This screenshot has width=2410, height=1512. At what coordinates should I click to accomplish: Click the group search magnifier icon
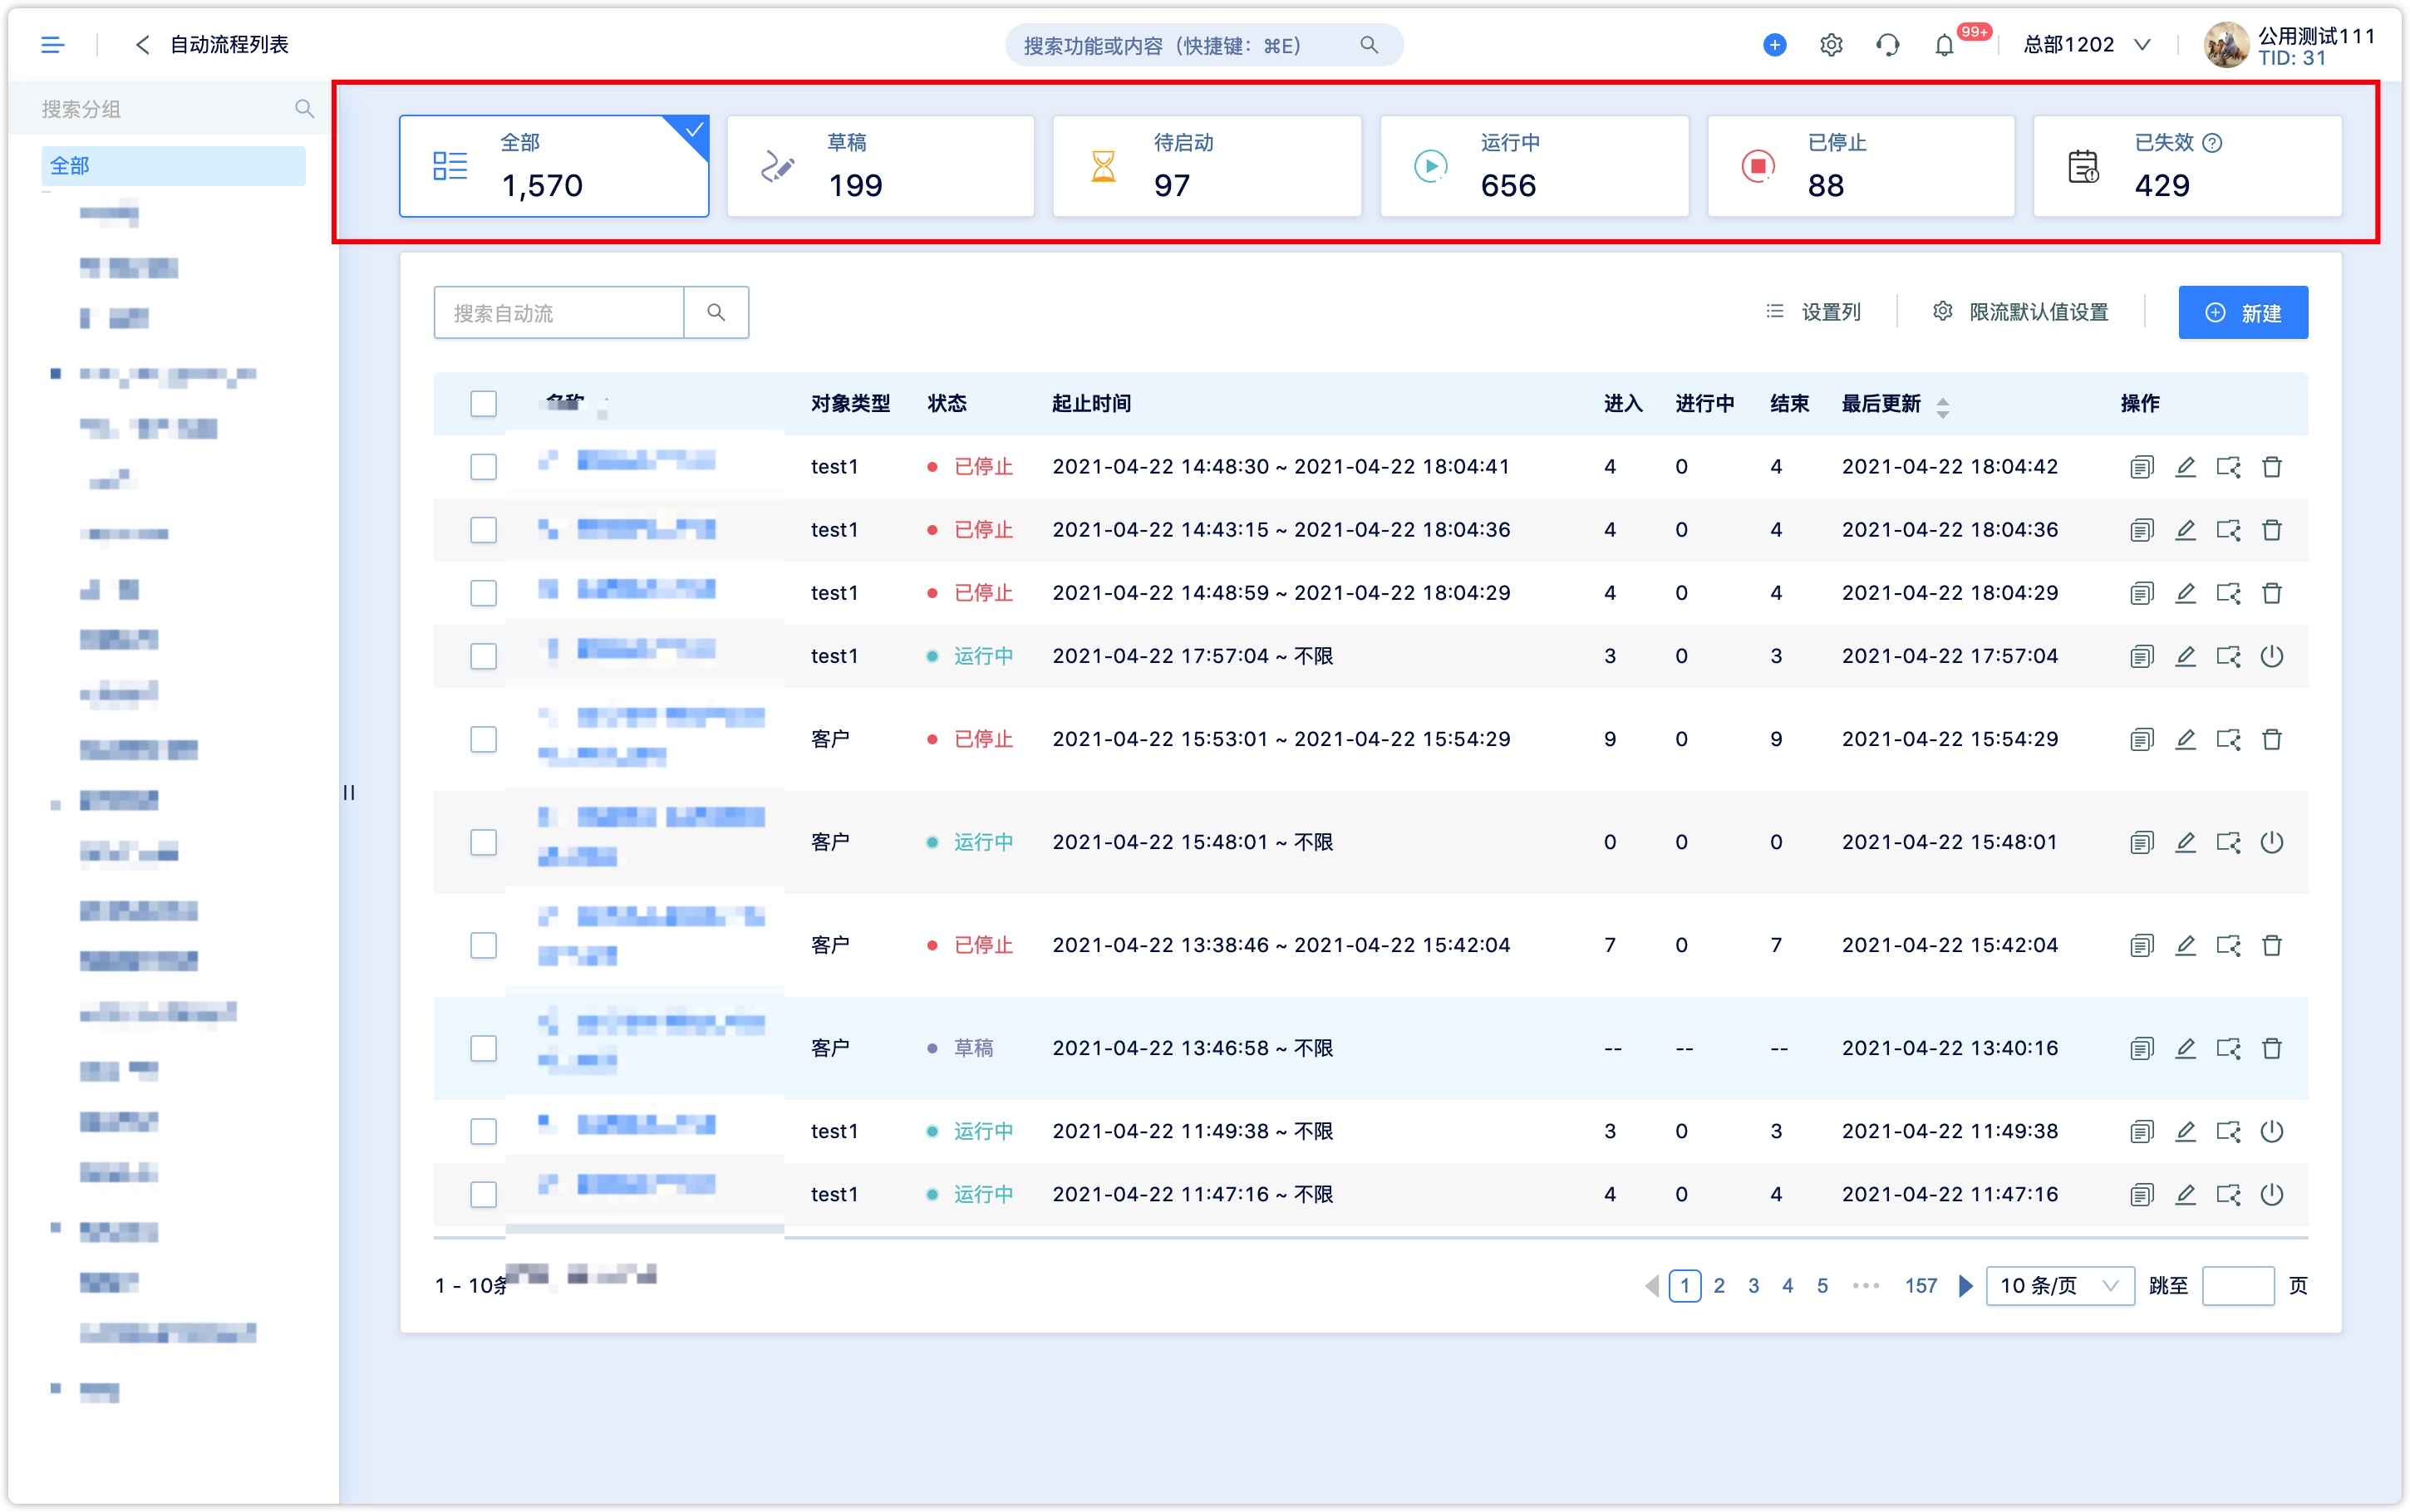coord(304,108)
